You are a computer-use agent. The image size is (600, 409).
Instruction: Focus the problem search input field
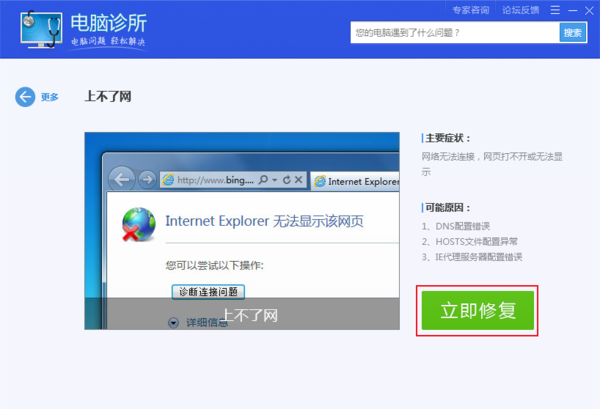point(455,33)
